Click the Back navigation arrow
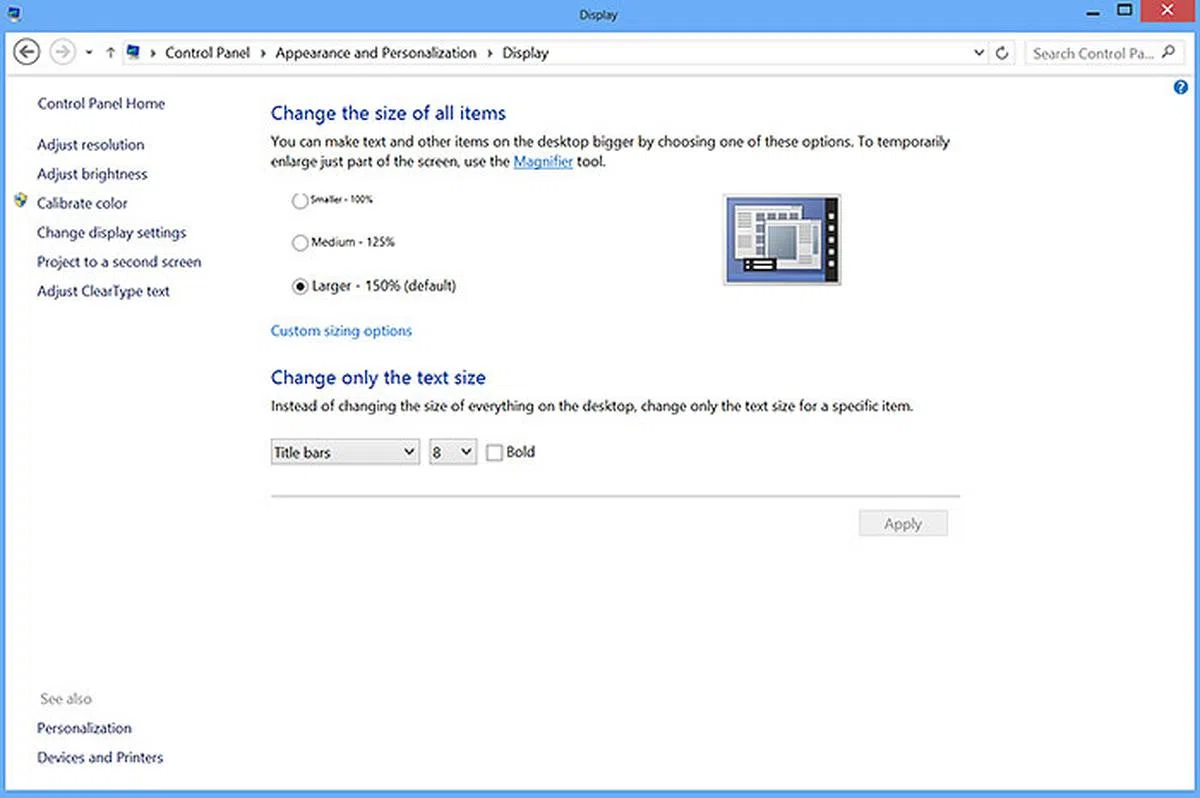Image resolution: width=1200 pixels, height=798 pixels. click(28, 53)
